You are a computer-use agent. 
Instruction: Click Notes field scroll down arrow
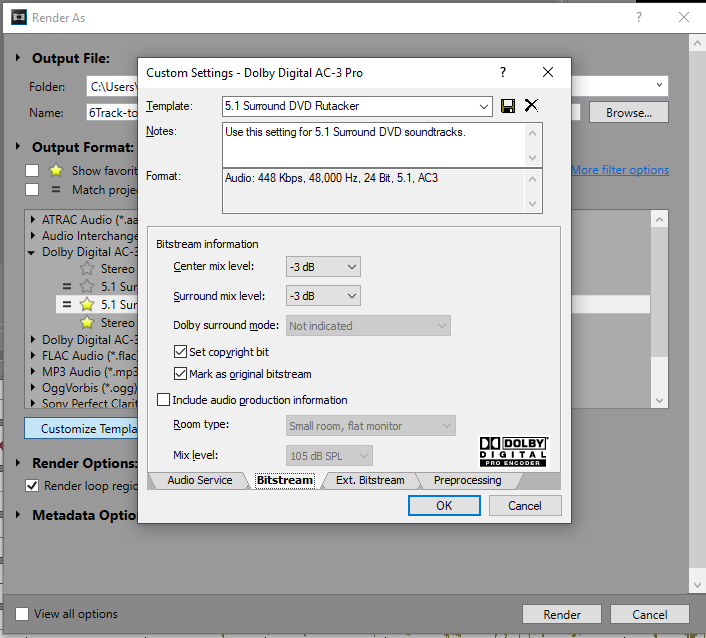click(x=533, y=158)
